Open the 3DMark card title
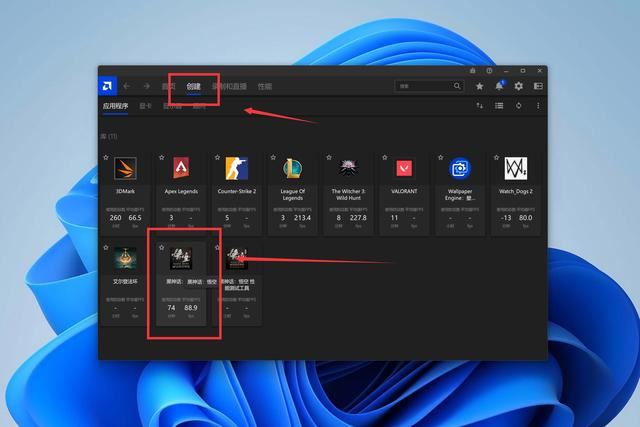This screenshot has width=640, height=427. [125, 191]
